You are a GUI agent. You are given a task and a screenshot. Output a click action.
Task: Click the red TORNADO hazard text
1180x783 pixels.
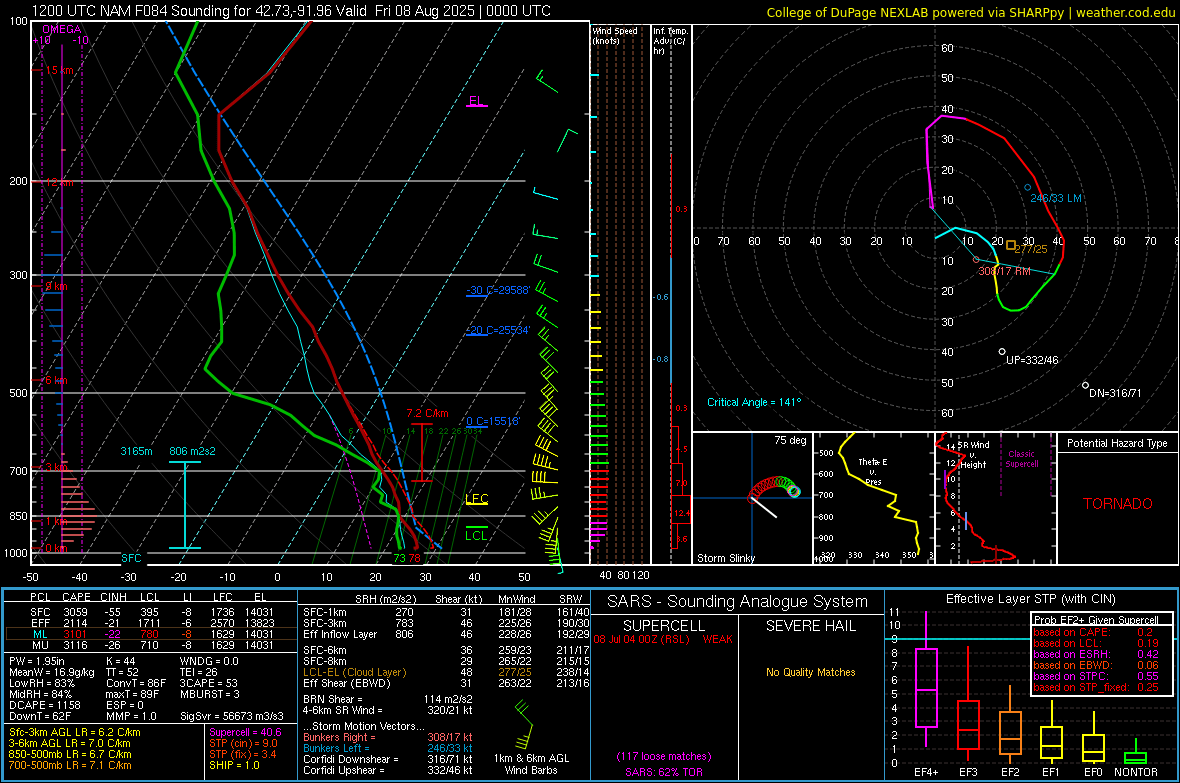tap(1118, 504)
